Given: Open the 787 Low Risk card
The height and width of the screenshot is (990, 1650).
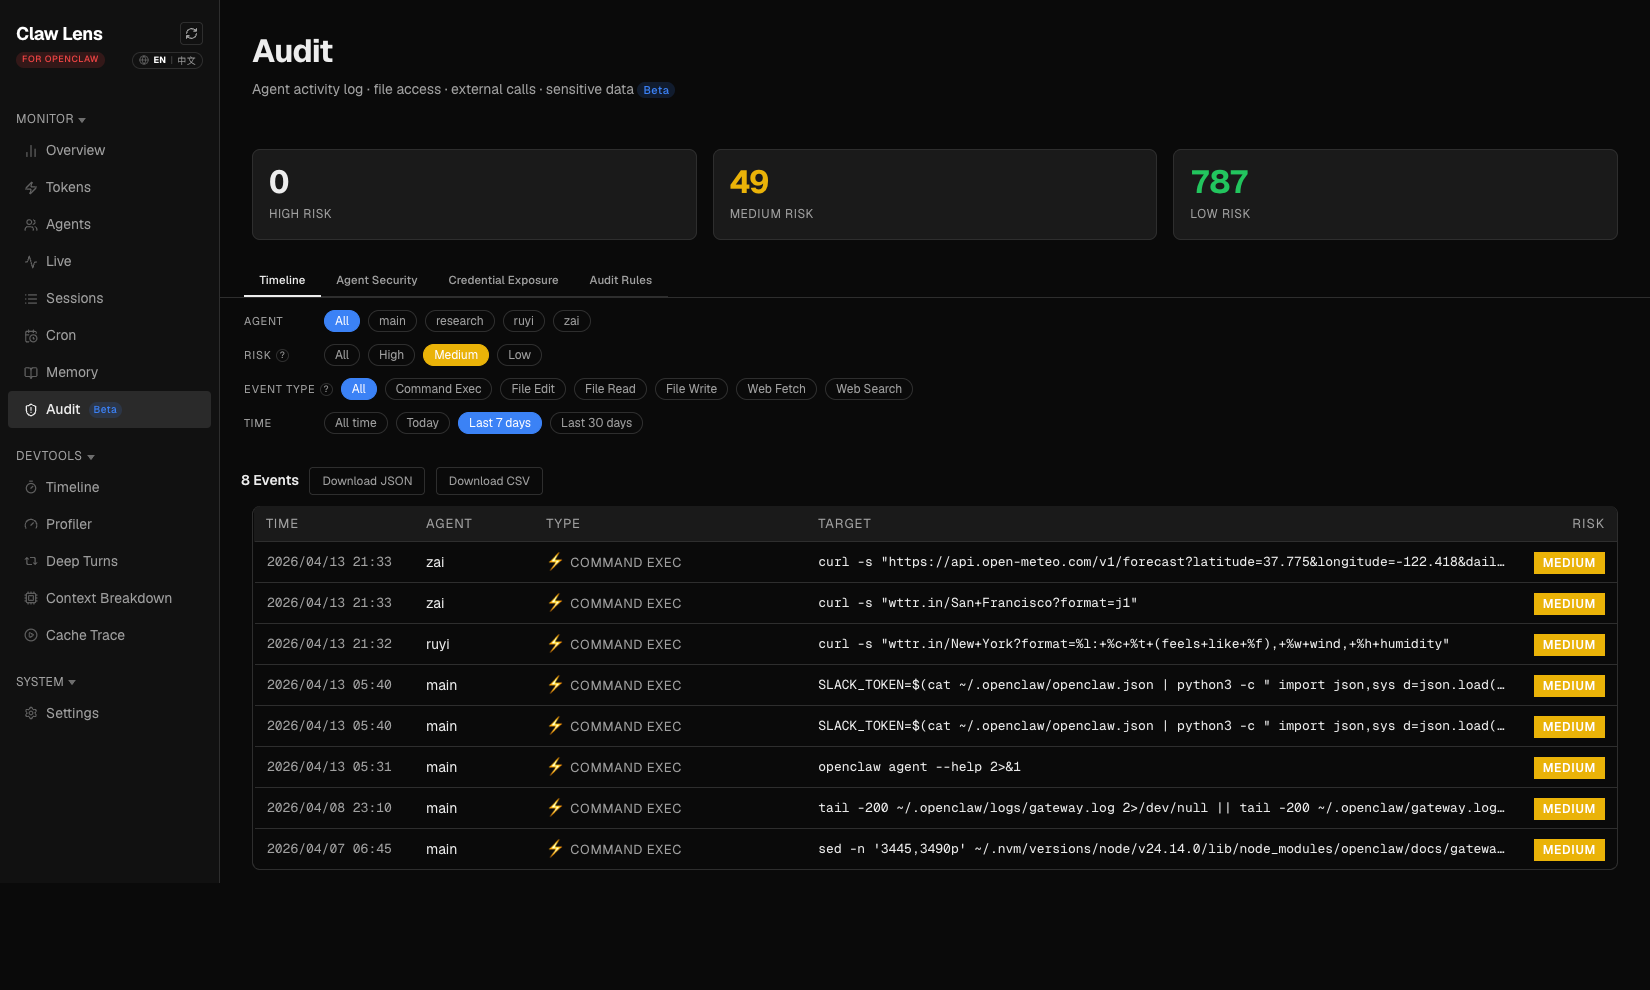Looking at the screenshot, I should point(1395,194).
